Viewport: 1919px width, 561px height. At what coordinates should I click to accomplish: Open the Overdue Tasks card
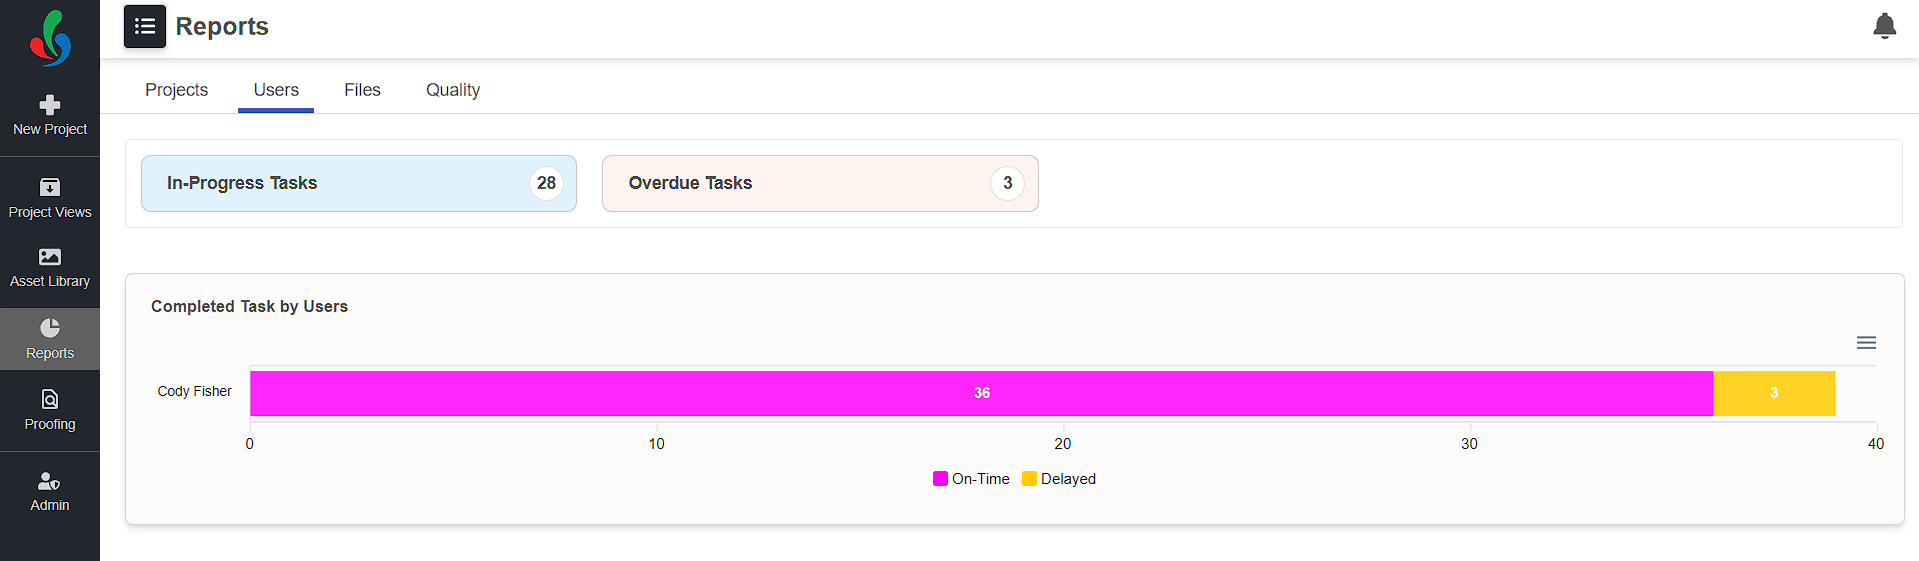point(820,183)
